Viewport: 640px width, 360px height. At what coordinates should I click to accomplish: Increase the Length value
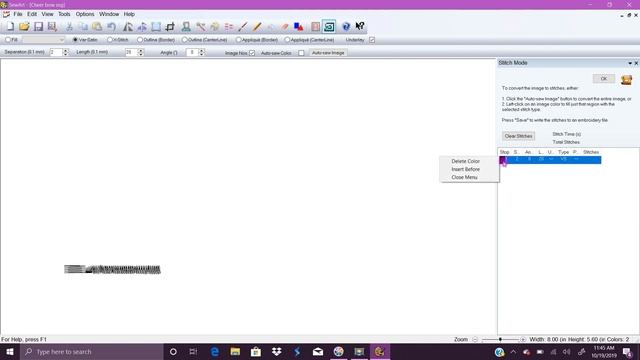point(140,51)
